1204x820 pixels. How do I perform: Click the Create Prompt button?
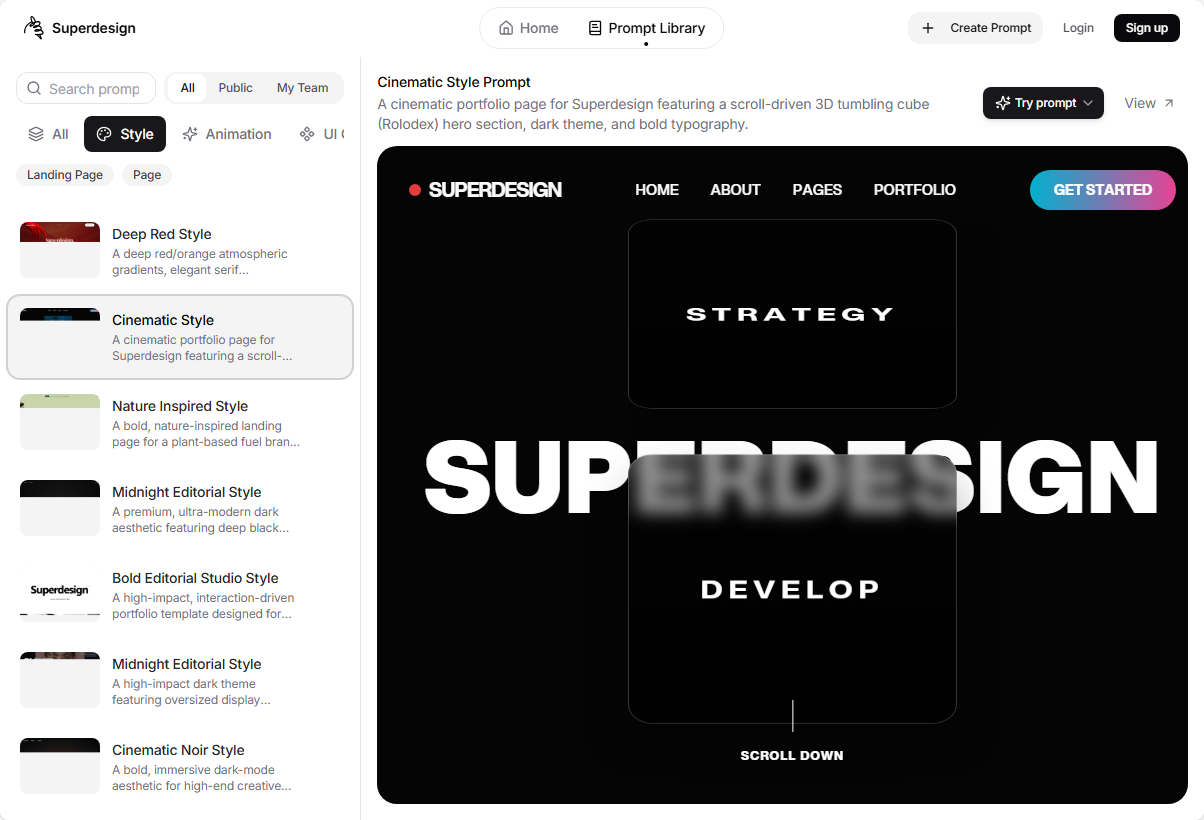coord(975,28)
